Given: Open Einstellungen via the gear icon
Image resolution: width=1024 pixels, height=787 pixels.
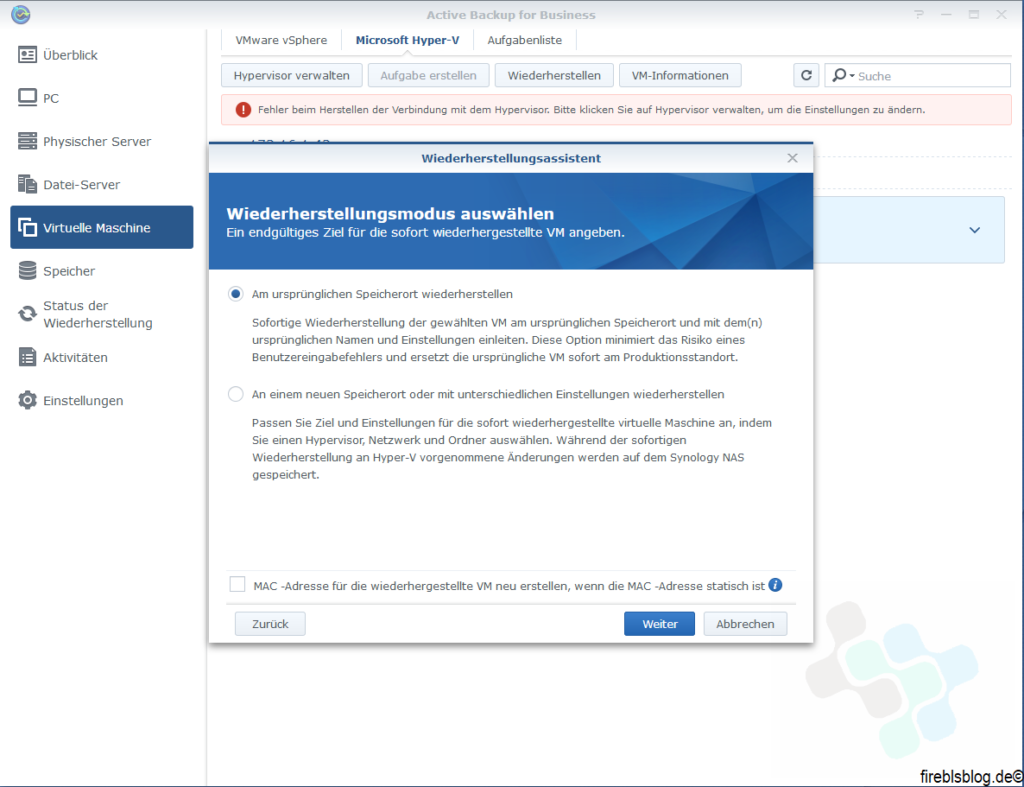Looking at the screenshot, I should tap(27, 400).
